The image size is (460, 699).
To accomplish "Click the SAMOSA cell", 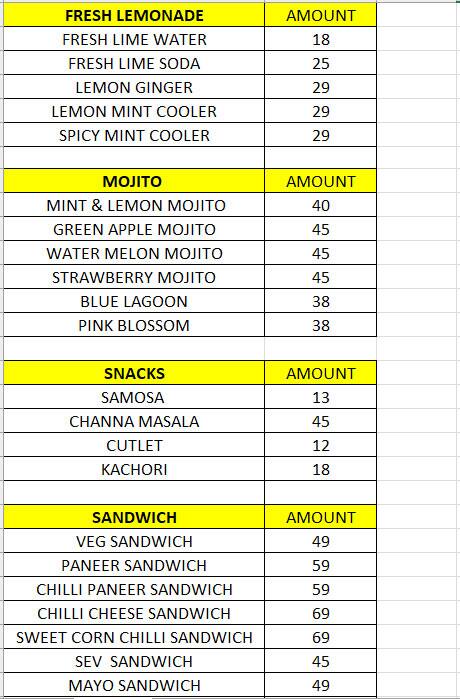I will coord(134,397).
